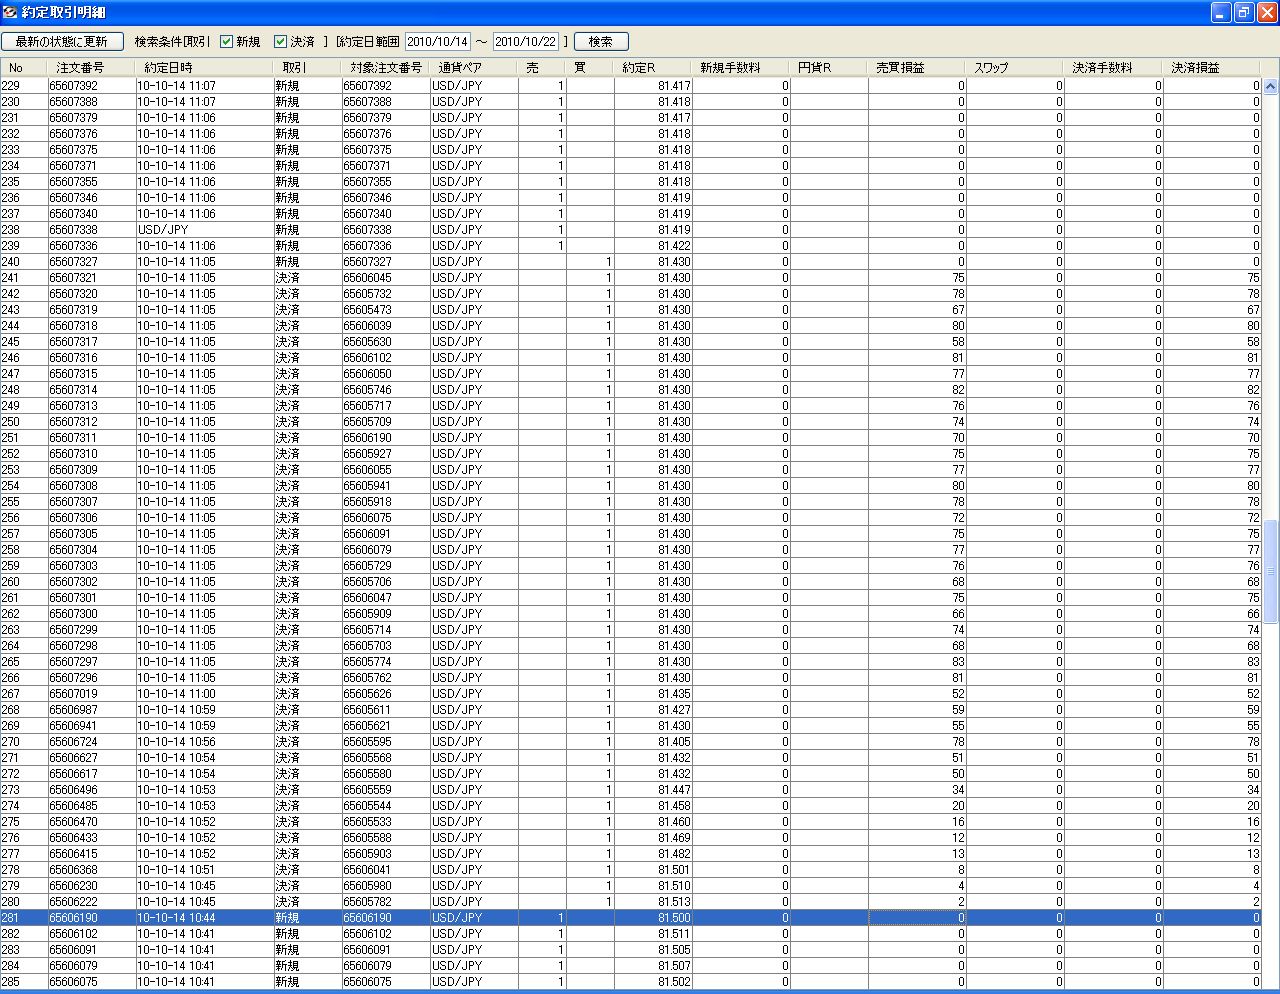Sort by the 決済損益 column header
The width and height of the screenshot is (1280, 994).
[1211, 68]
